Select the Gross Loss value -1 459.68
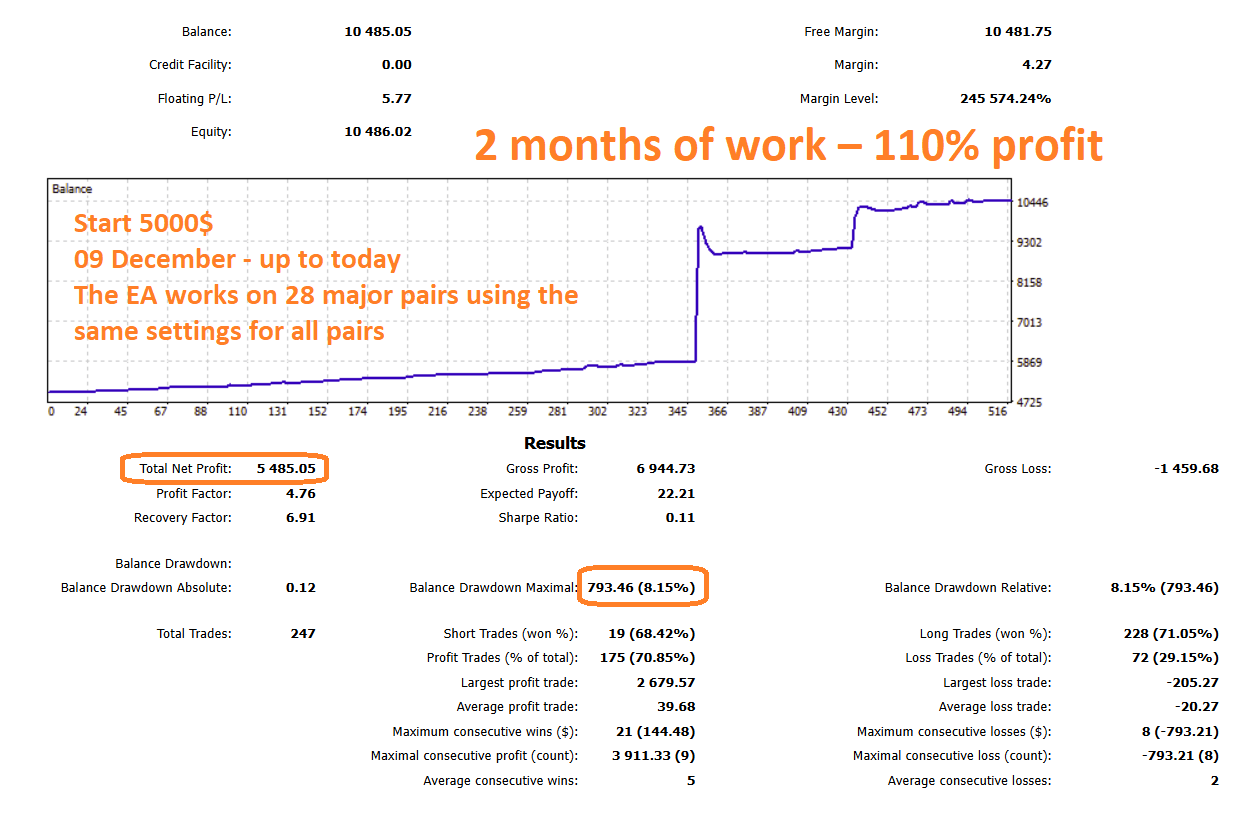1254x840 pixels. click(1186, 469)
